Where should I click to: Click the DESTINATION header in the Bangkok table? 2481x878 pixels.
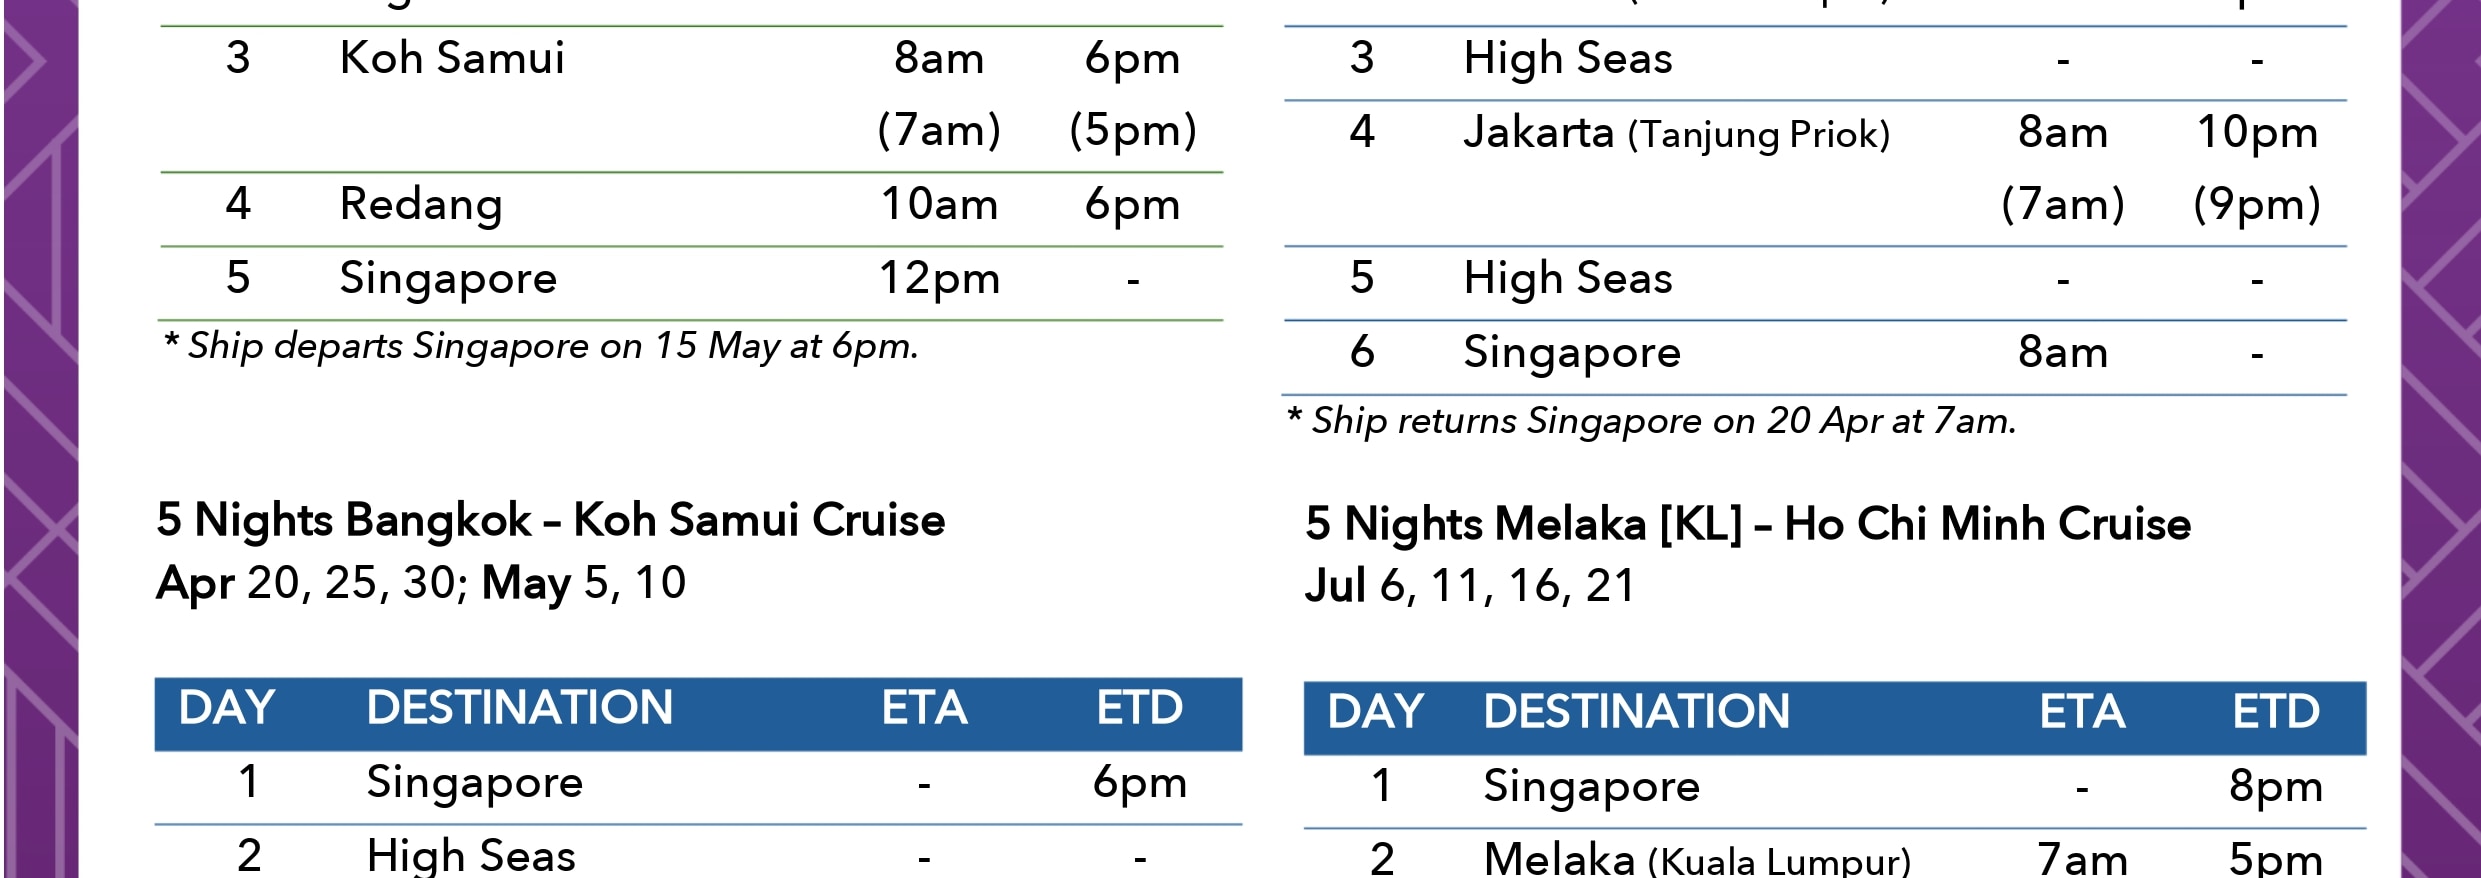[x=520, y=708]
